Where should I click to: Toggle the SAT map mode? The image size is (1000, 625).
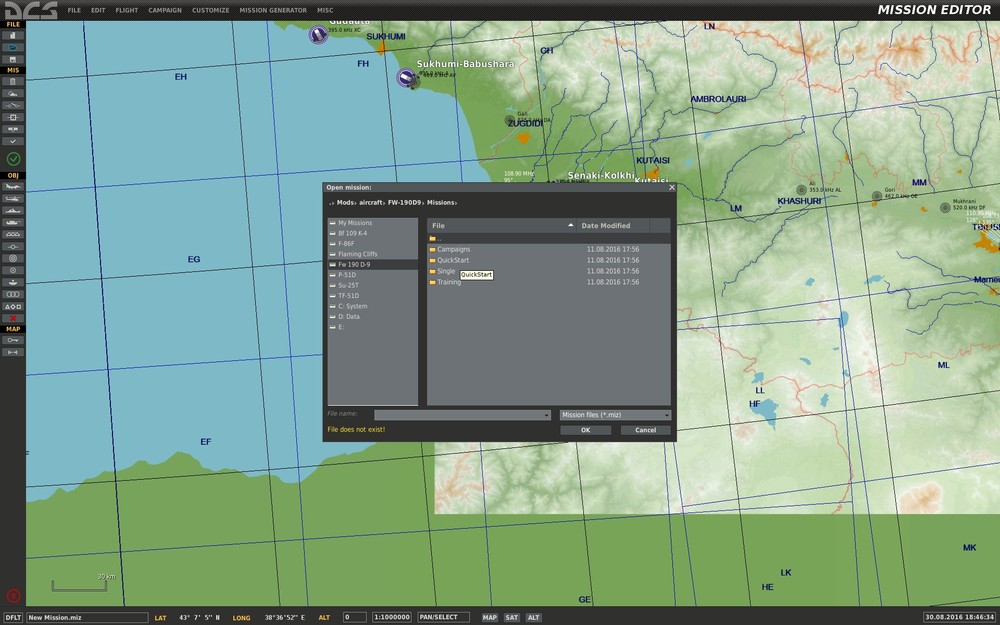tap(511, 618)
